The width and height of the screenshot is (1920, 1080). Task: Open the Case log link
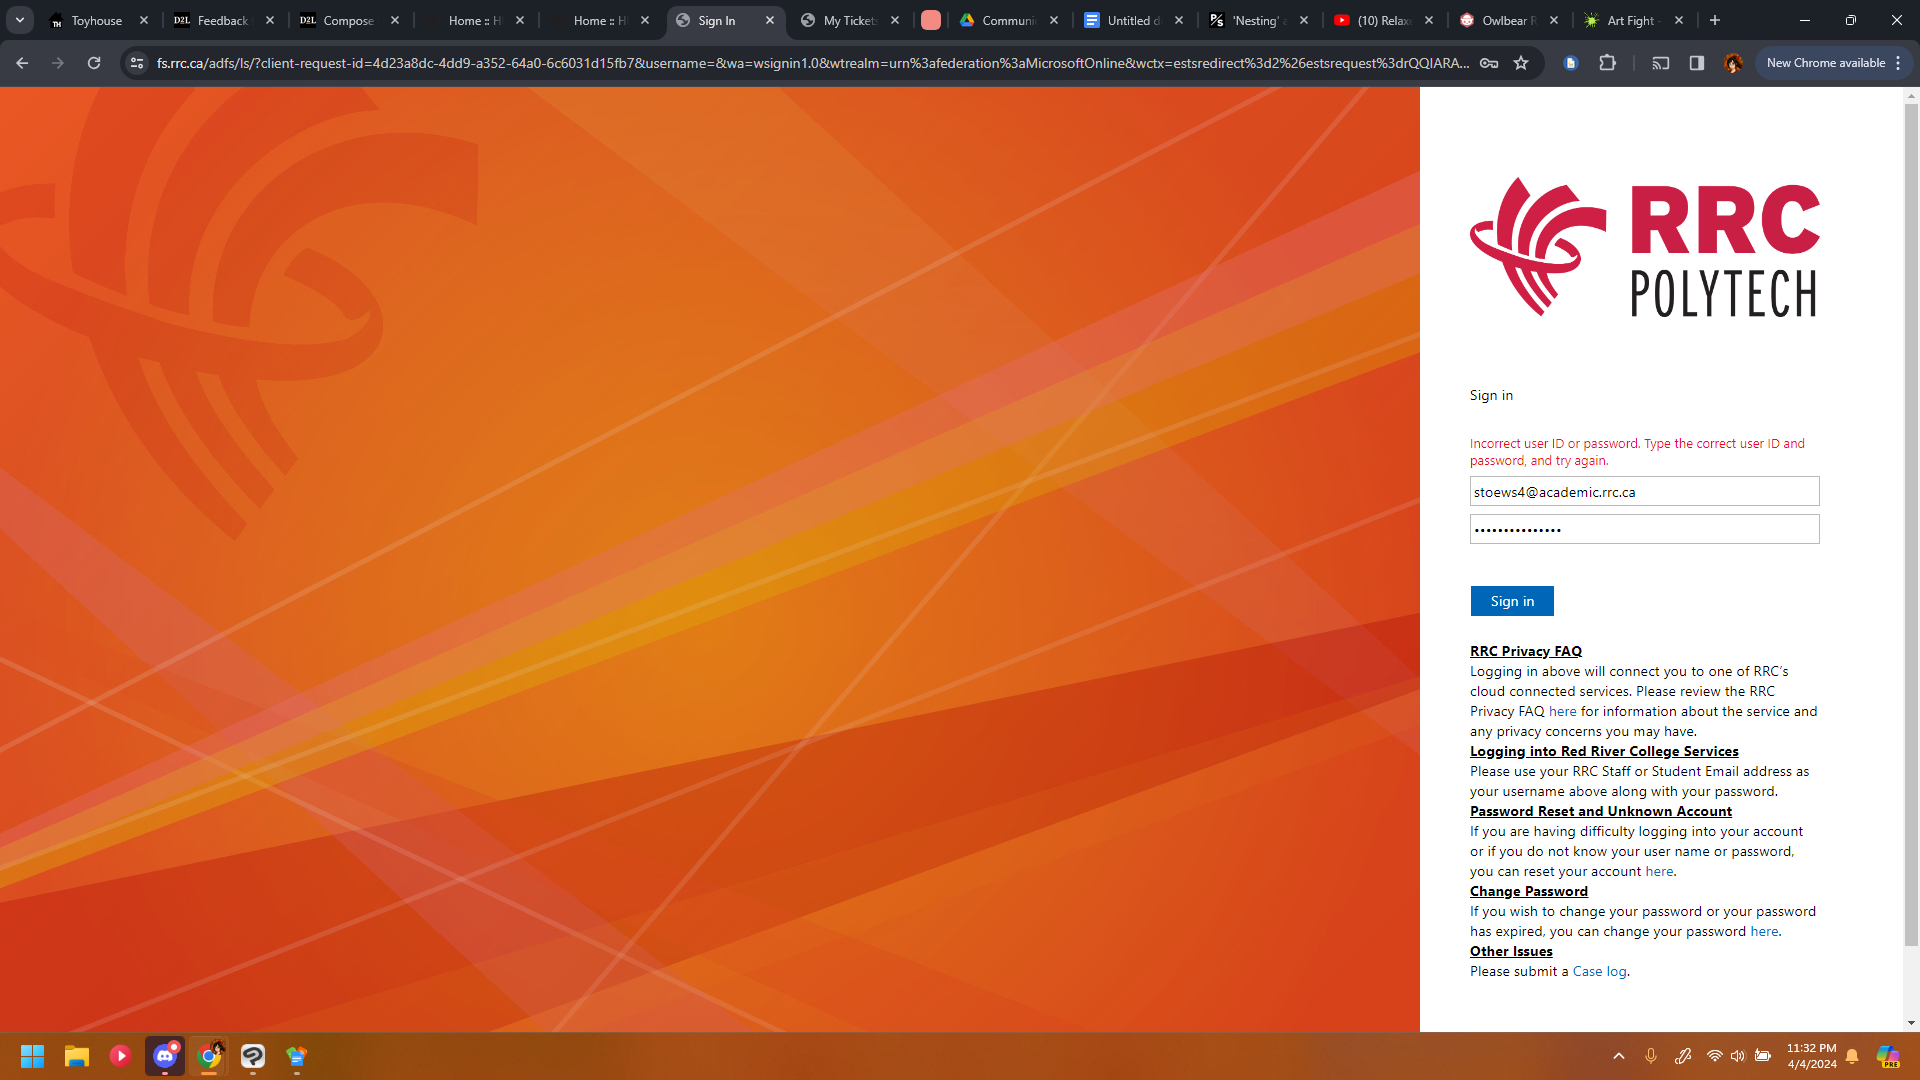pos(1599,971)
